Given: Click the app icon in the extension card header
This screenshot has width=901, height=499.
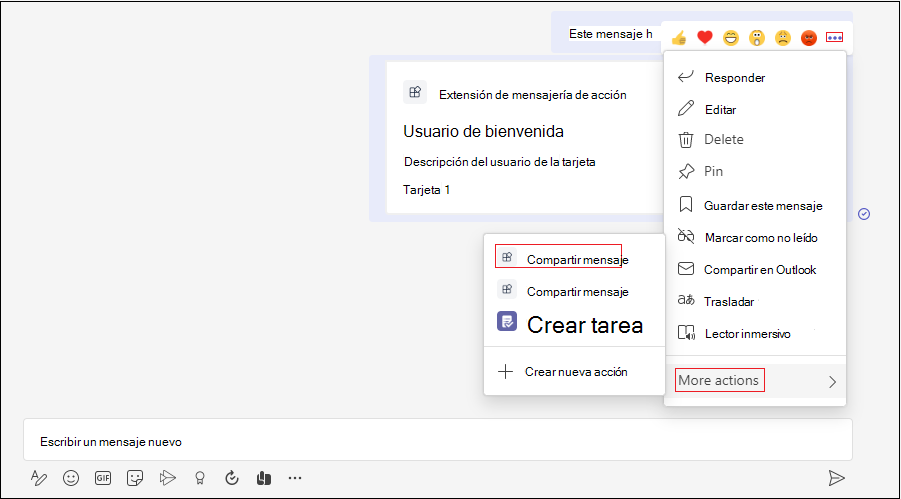Looking at the screenshot, I should point(415,92).
